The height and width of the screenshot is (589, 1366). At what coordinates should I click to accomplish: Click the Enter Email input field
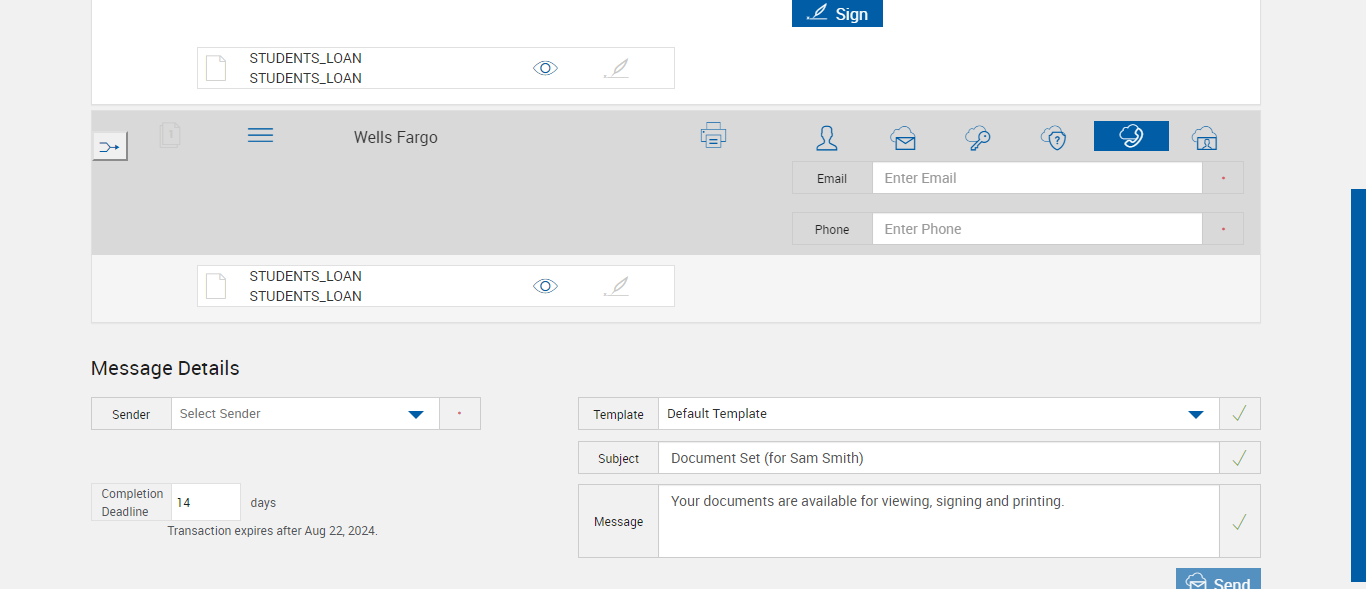coord(1036,178)
